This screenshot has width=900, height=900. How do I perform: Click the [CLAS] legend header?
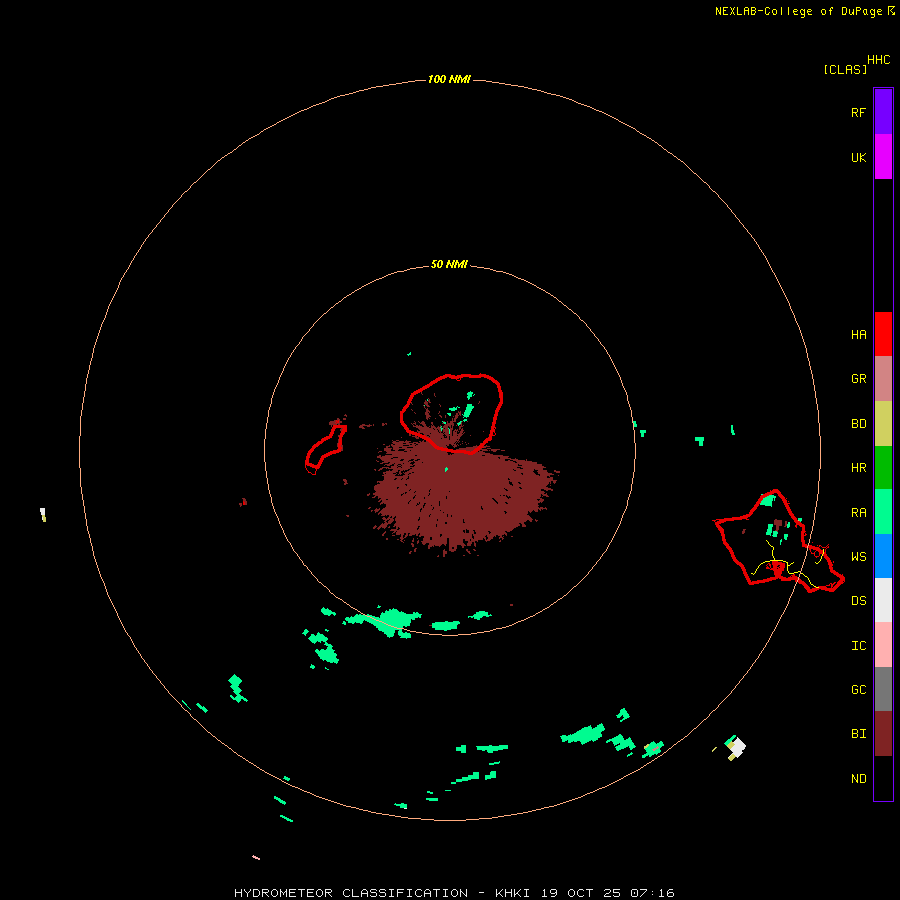point(845,69)
